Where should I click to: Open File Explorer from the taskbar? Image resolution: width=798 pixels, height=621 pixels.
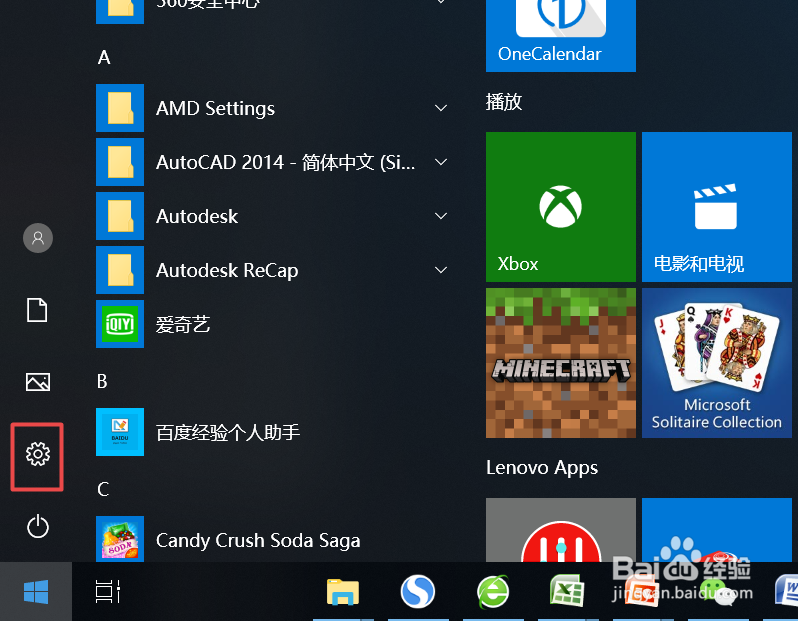(343, 592)
